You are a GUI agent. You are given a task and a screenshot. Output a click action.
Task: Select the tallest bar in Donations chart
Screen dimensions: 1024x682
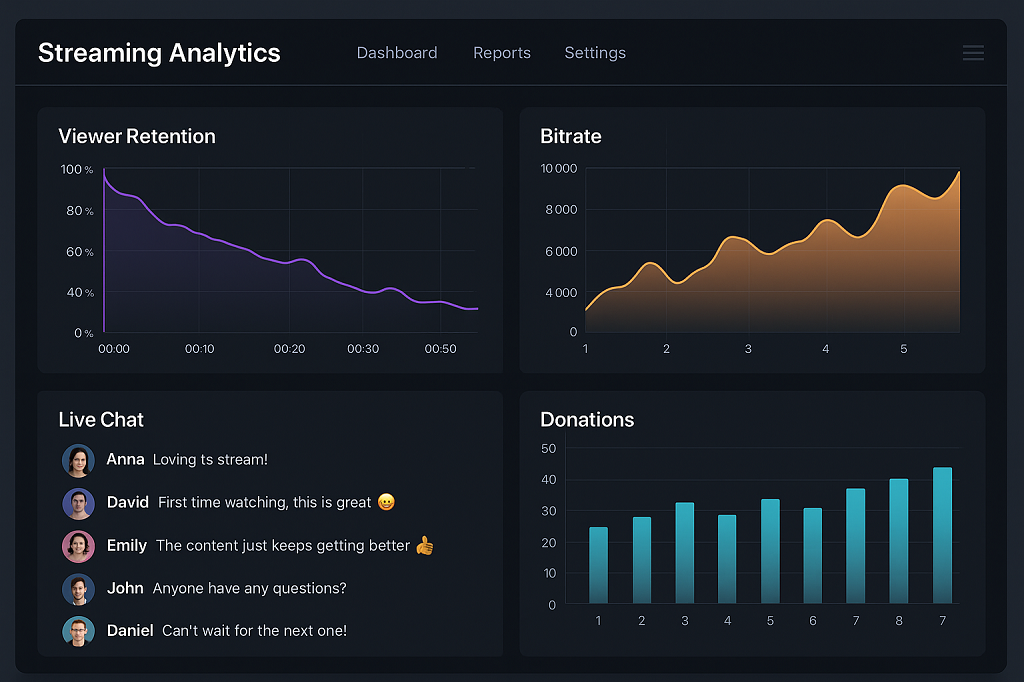[942, 535]
